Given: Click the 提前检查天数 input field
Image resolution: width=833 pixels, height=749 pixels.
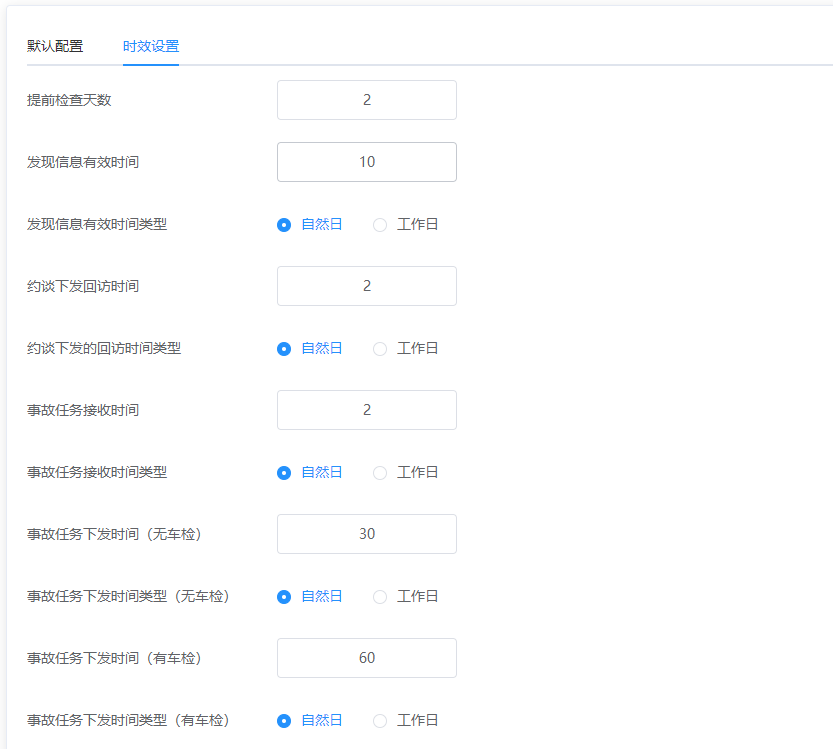Looking at the screenshot, I should pos(367,100).
